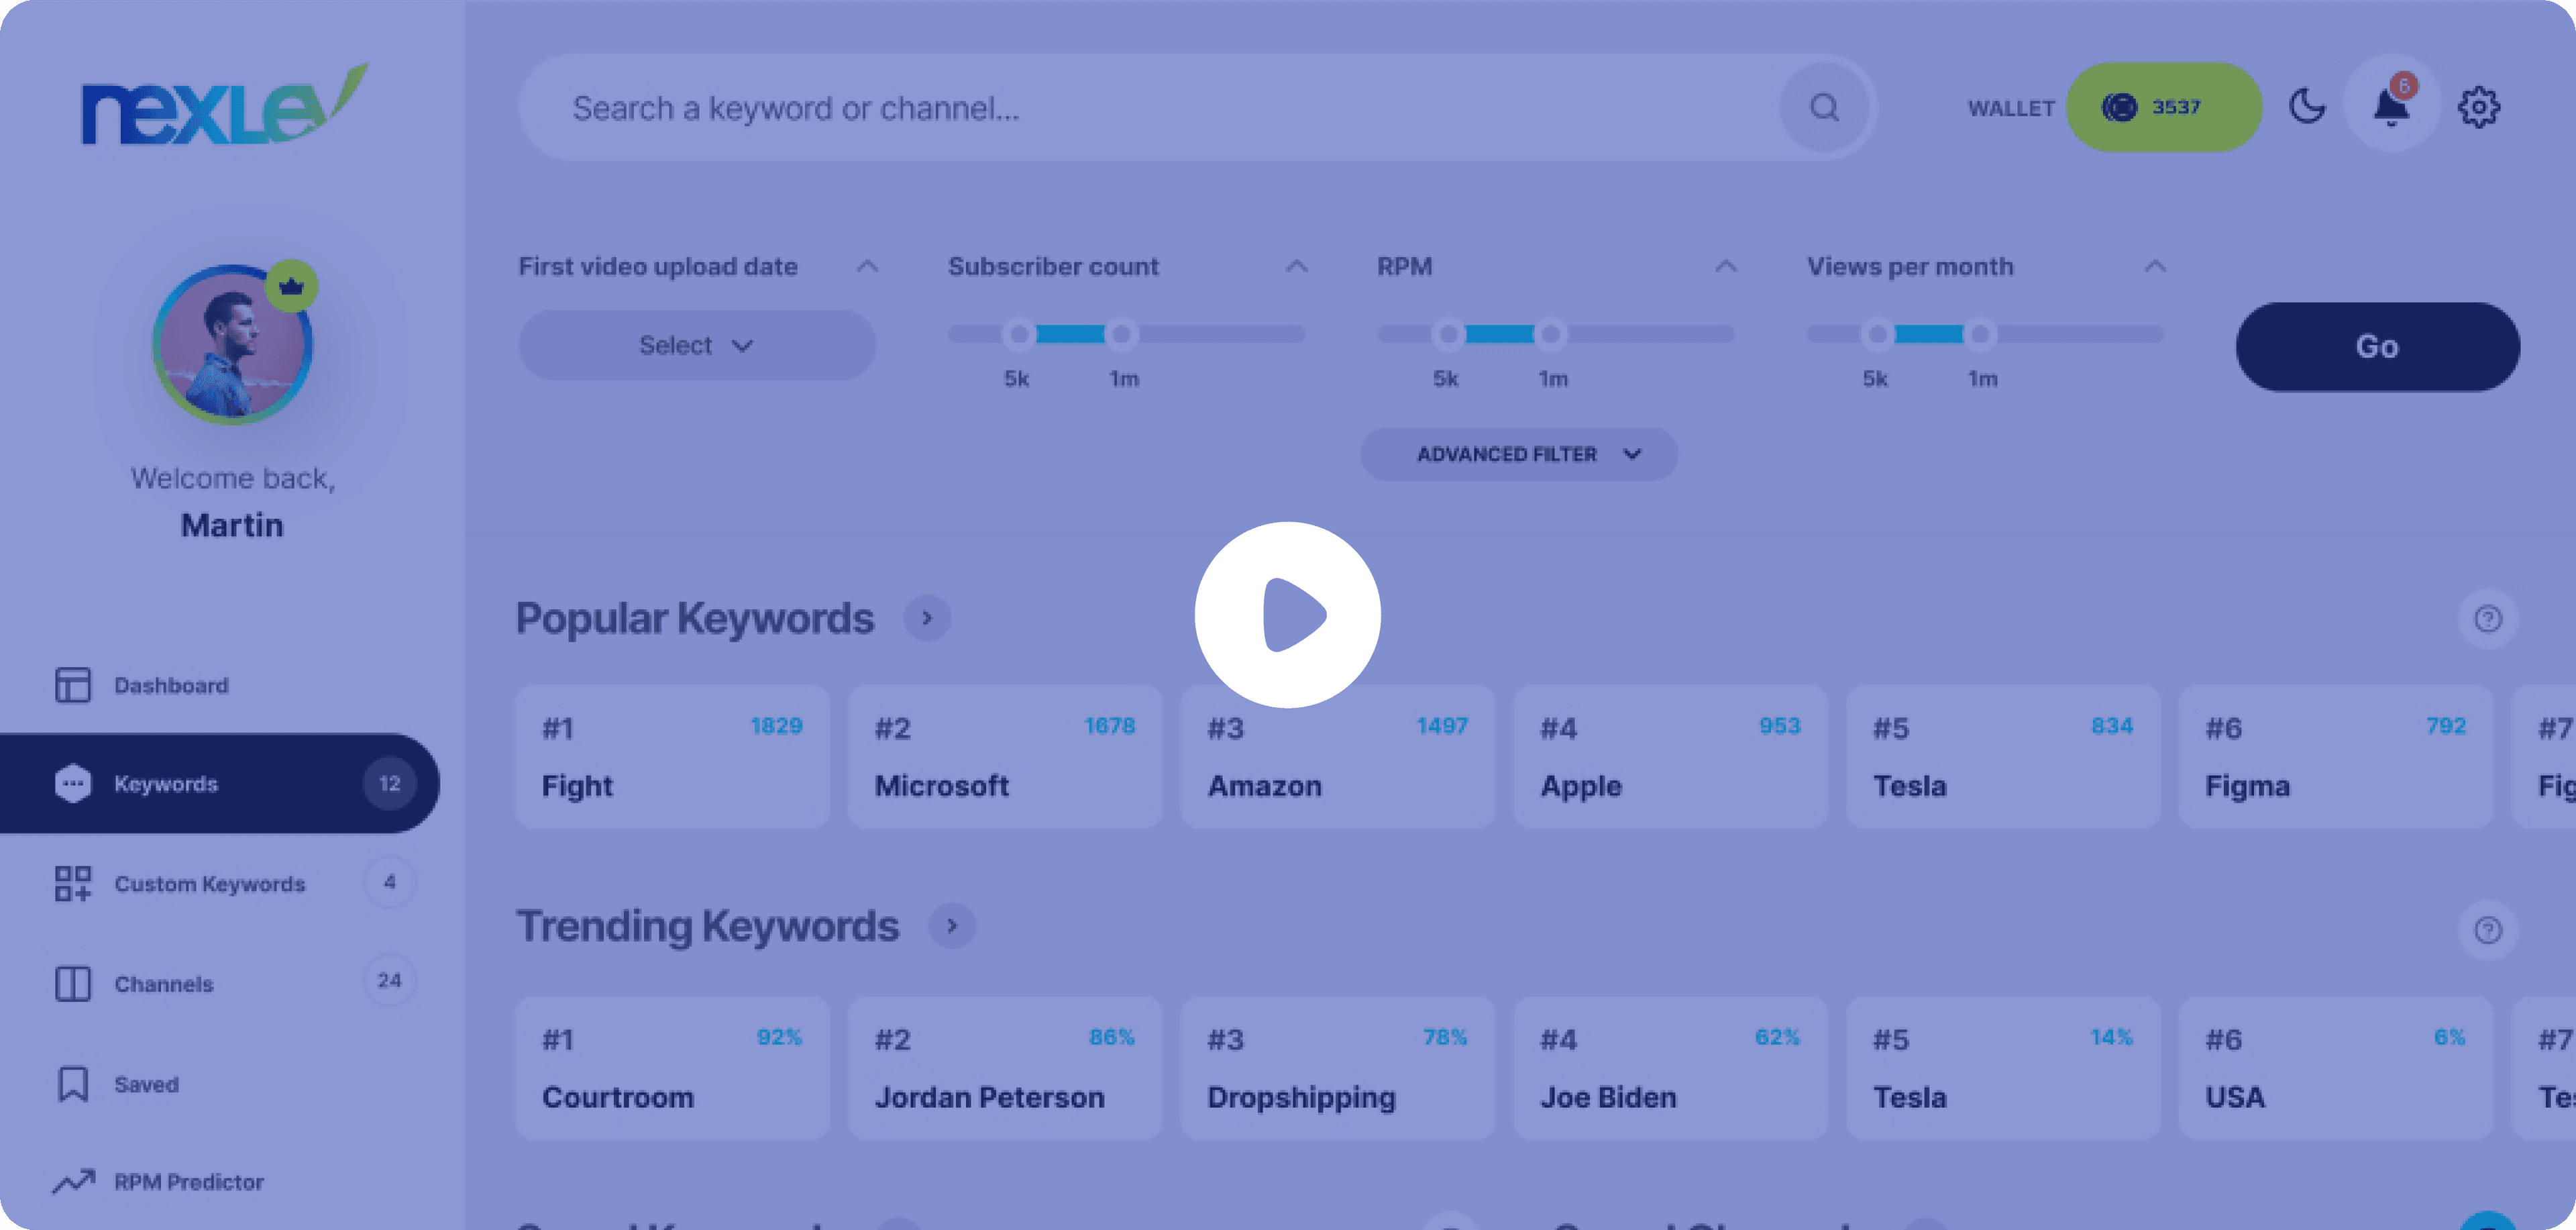
Task: Click Subscriber count slider minimum handle
Action: pyautogui.click(x=1019, y=334)
